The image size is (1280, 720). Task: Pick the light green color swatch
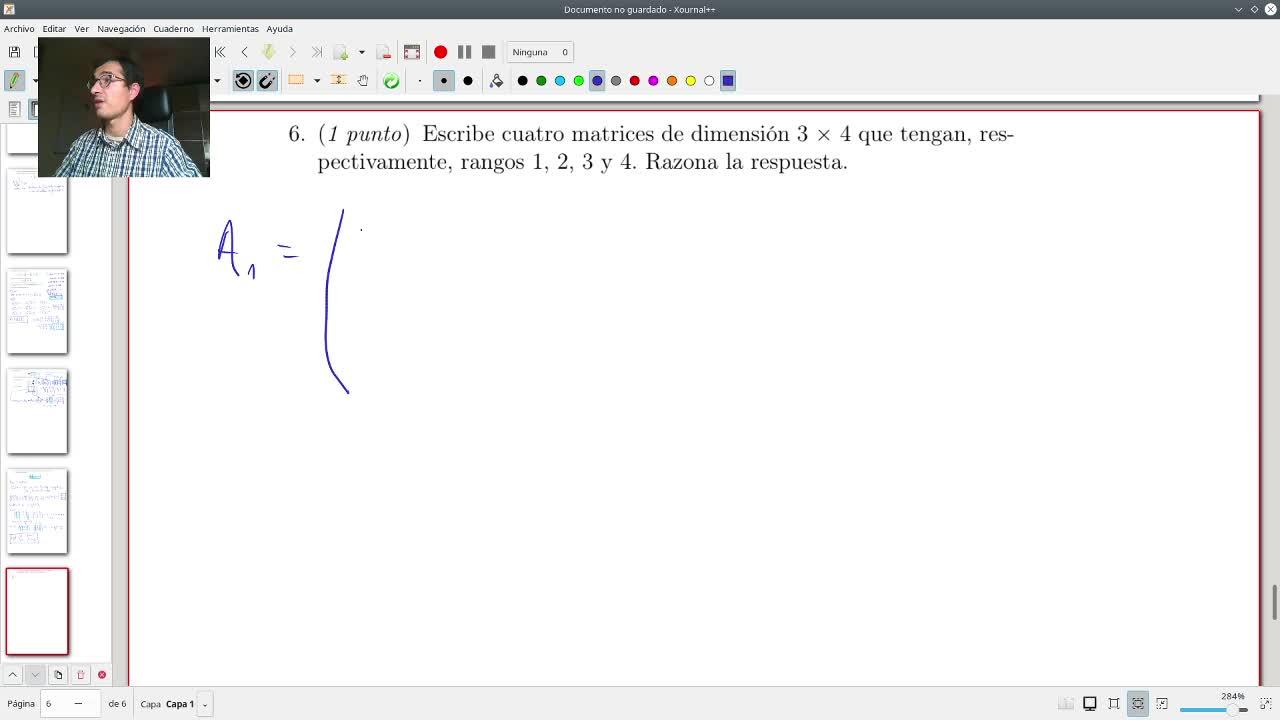point(578,81)
